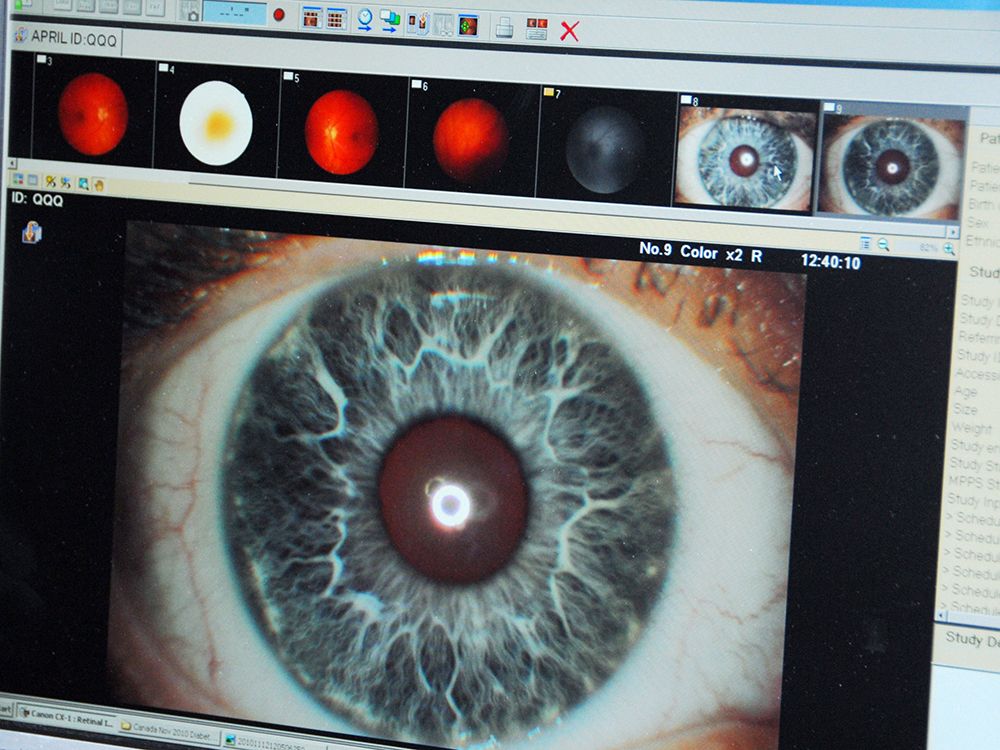This screenshot has width=1000, height=750.
Task: Toggle the checkbox on thumbnail image 7
Action: (x=548, y=91)
